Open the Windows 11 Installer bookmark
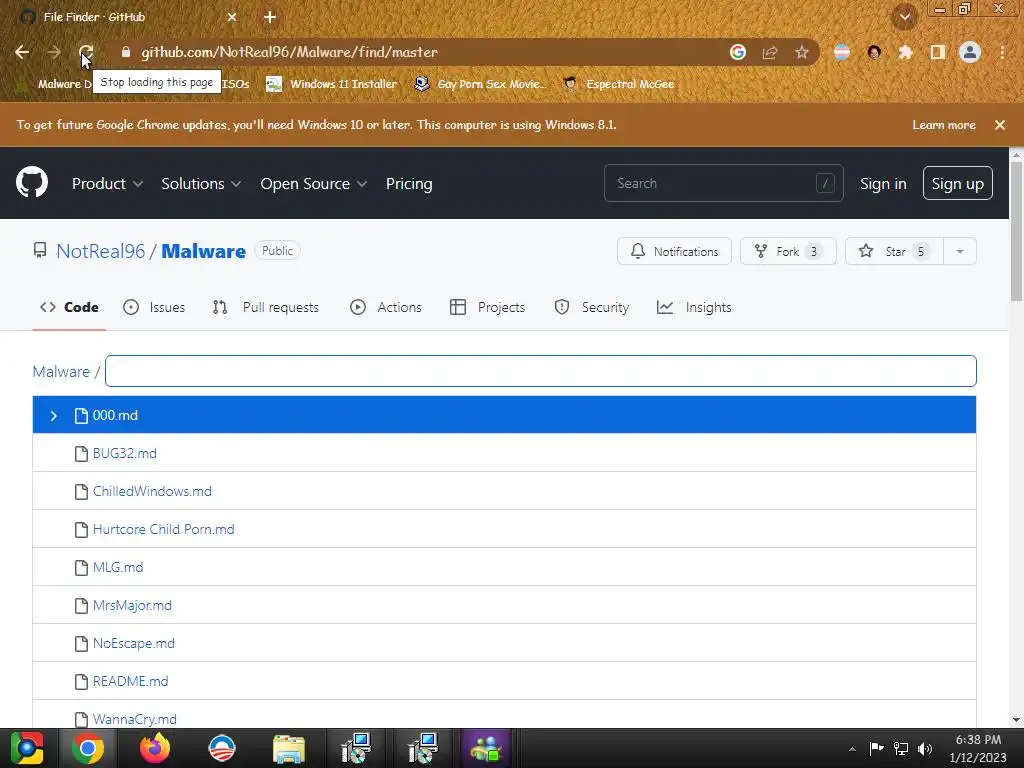This screenshot has width=1024, height=768. pos(332,84)
